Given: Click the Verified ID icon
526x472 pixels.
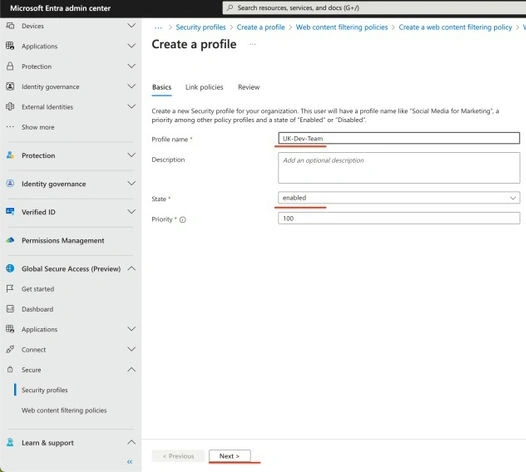Looking at the screenshot, I should (10, 211).
